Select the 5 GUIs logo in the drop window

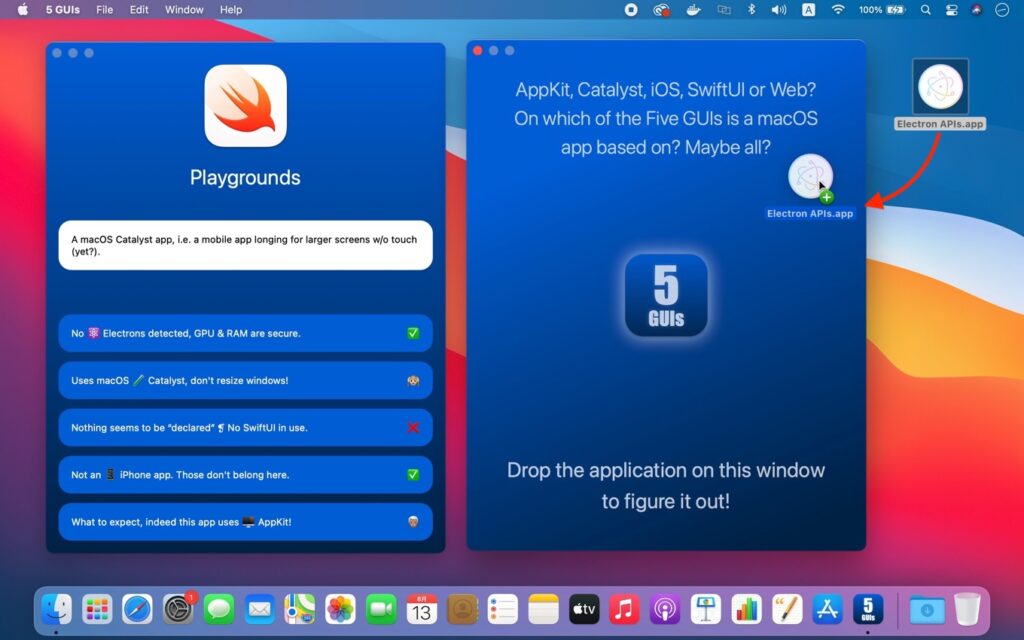665,295
